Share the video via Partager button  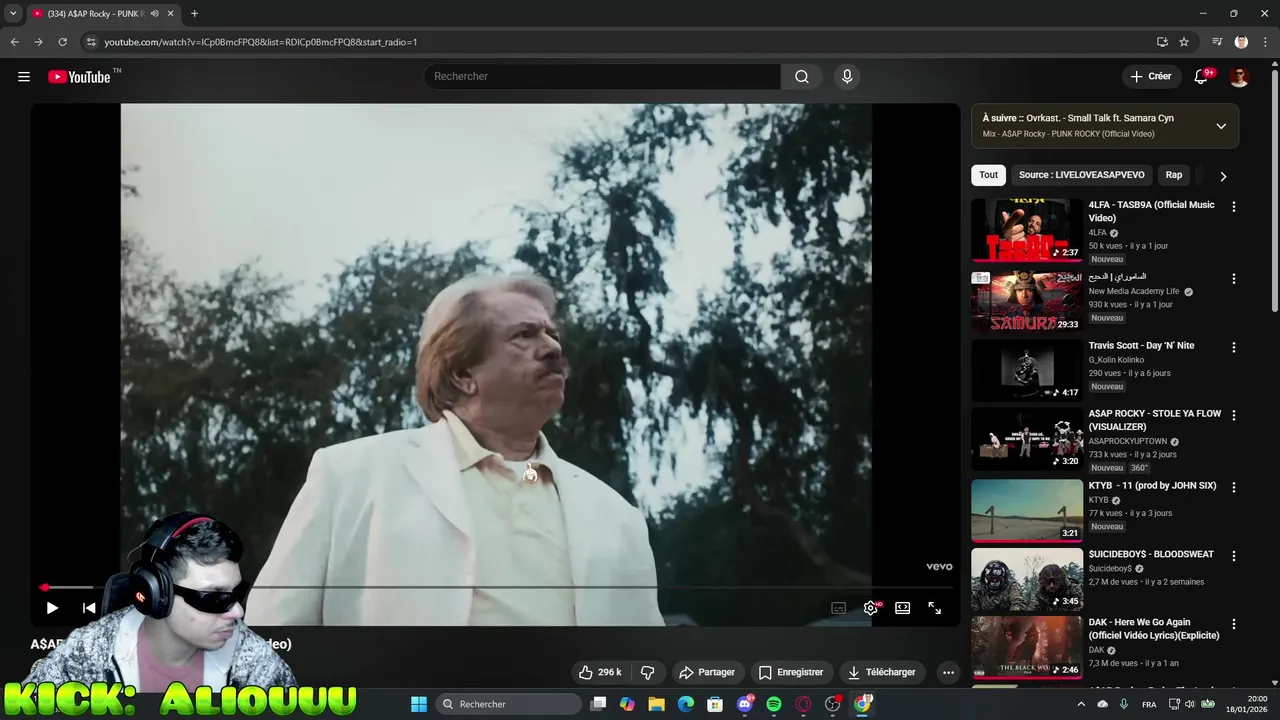pyautogui.click(x=706, y=672)
